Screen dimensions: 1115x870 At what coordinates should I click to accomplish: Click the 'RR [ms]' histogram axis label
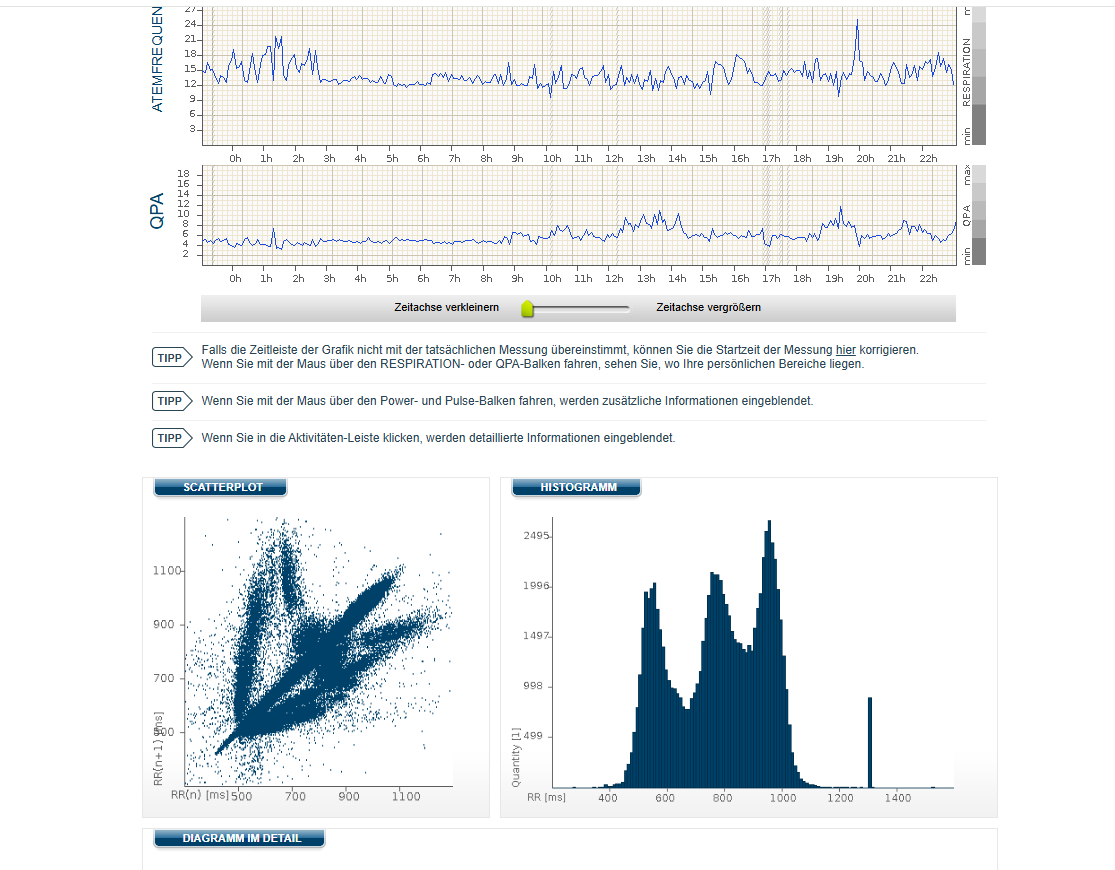(546, 797)
